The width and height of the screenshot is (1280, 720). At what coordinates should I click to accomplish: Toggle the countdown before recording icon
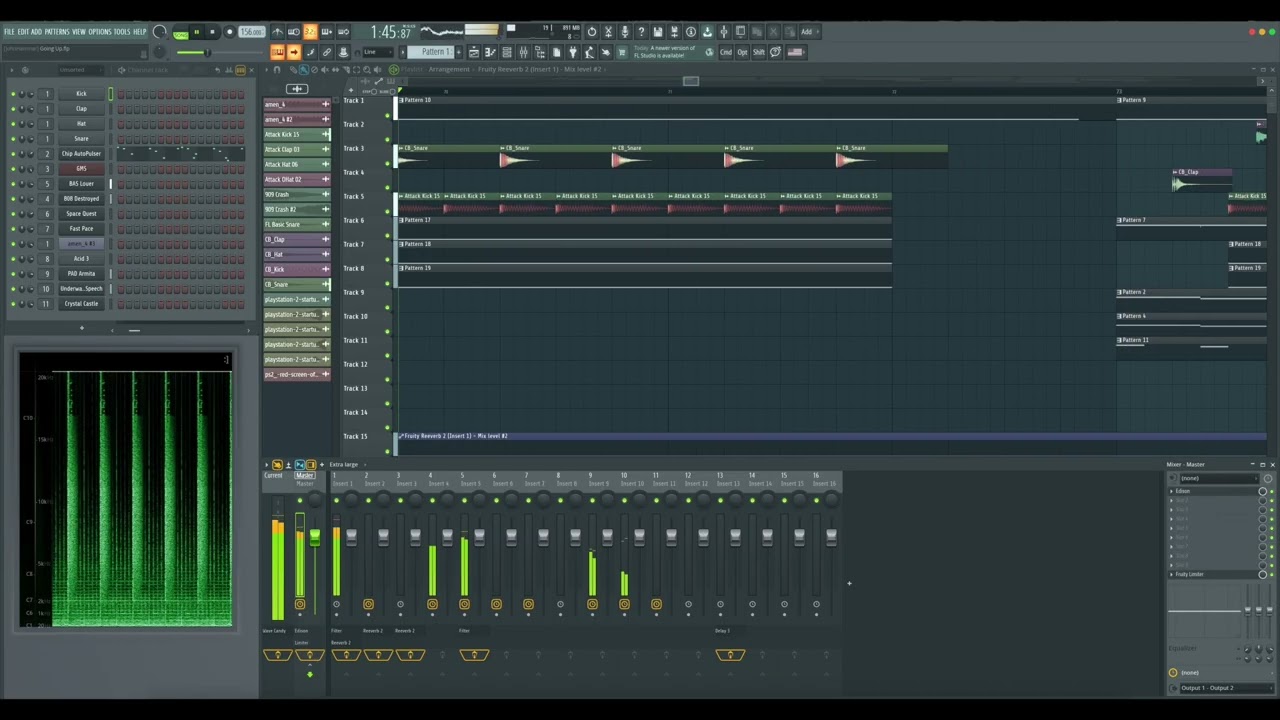point(310,31)
